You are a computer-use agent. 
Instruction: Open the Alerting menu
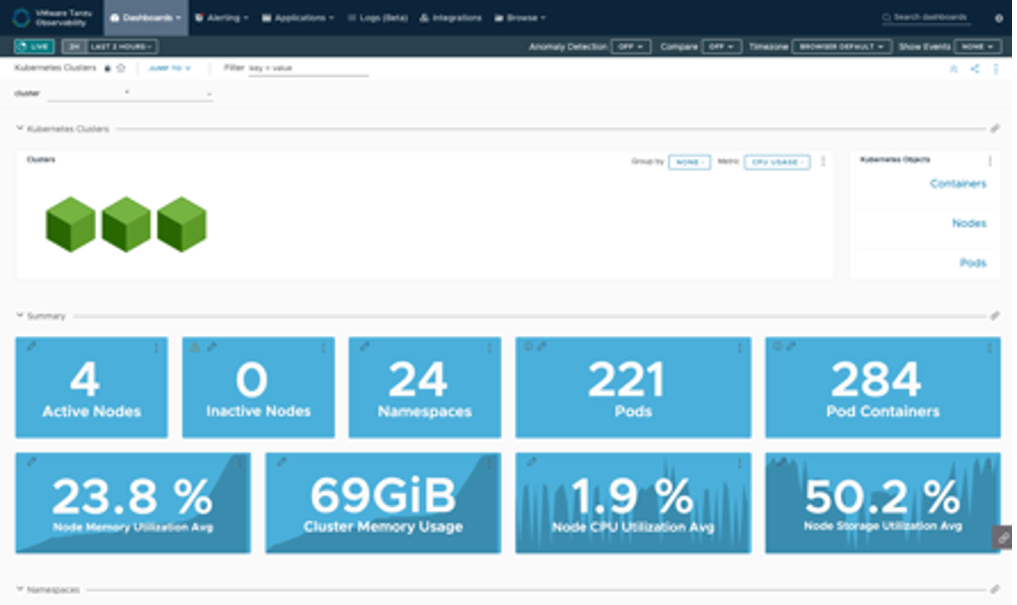pos(221,18)
